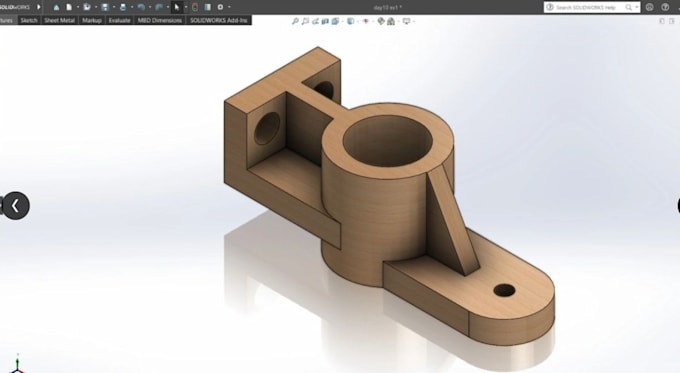Click the Rebuild traffic light icon
Screen dimensions: 680x373
point(195,7)
